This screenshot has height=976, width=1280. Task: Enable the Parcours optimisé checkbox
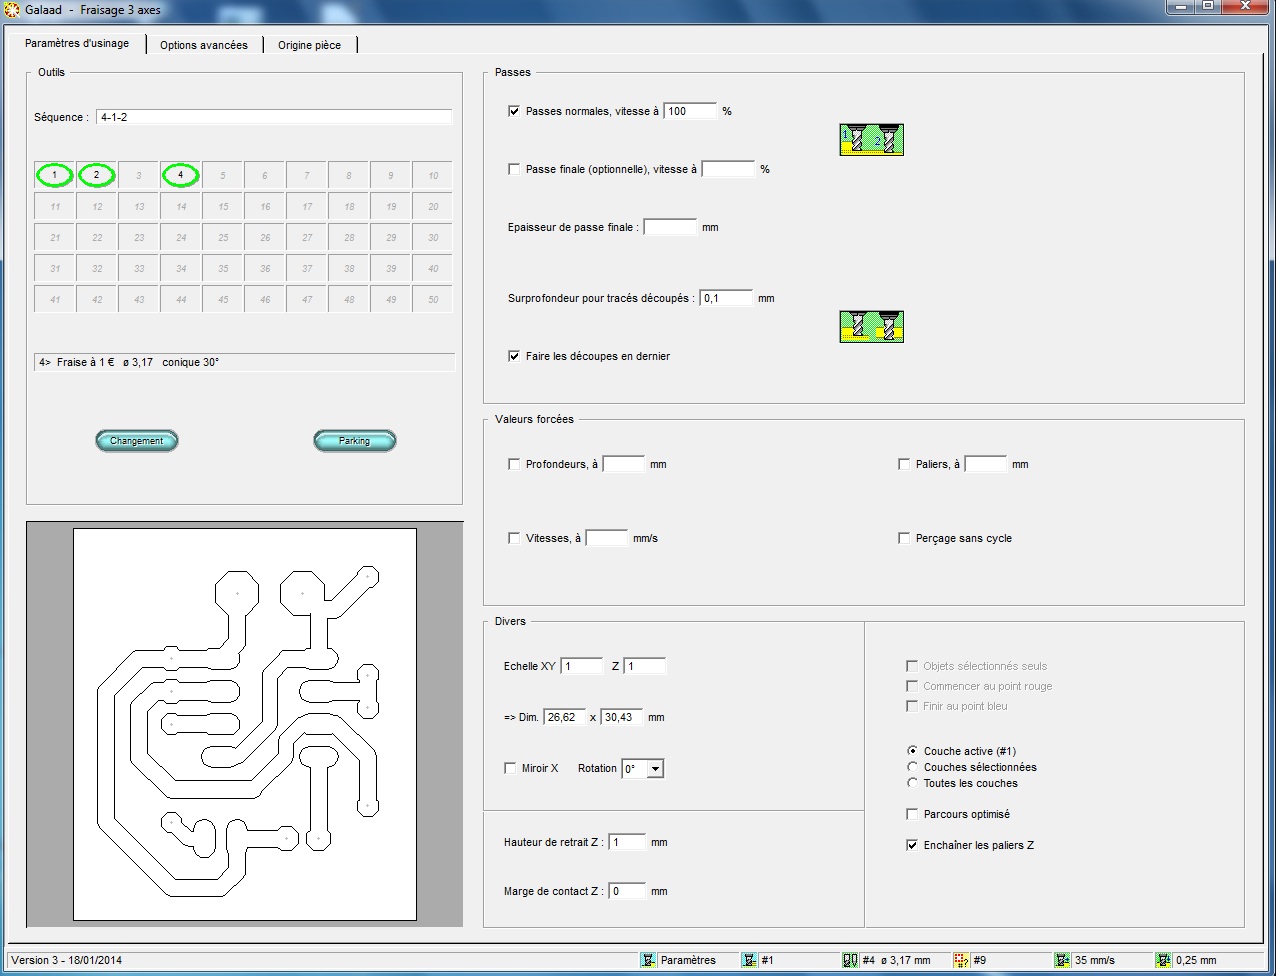pos(912,814)
